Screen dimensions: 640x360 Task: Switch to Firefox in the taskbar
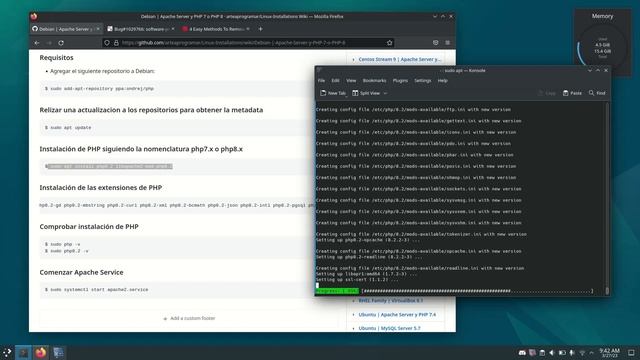(40, 353)
